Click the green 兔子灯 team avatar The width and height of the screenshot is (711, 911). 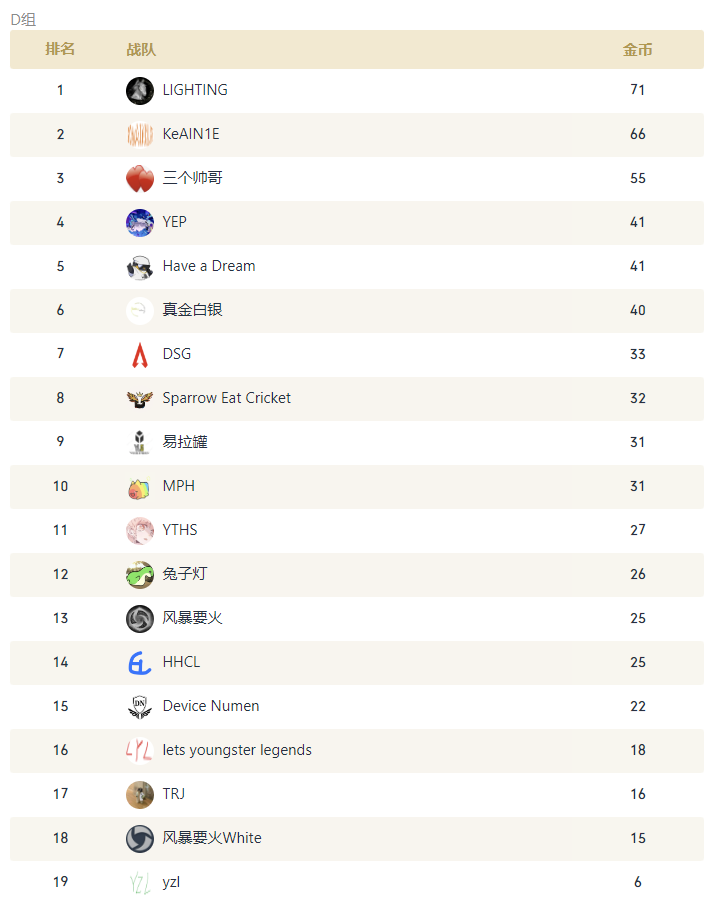click(x=140, y=575)
